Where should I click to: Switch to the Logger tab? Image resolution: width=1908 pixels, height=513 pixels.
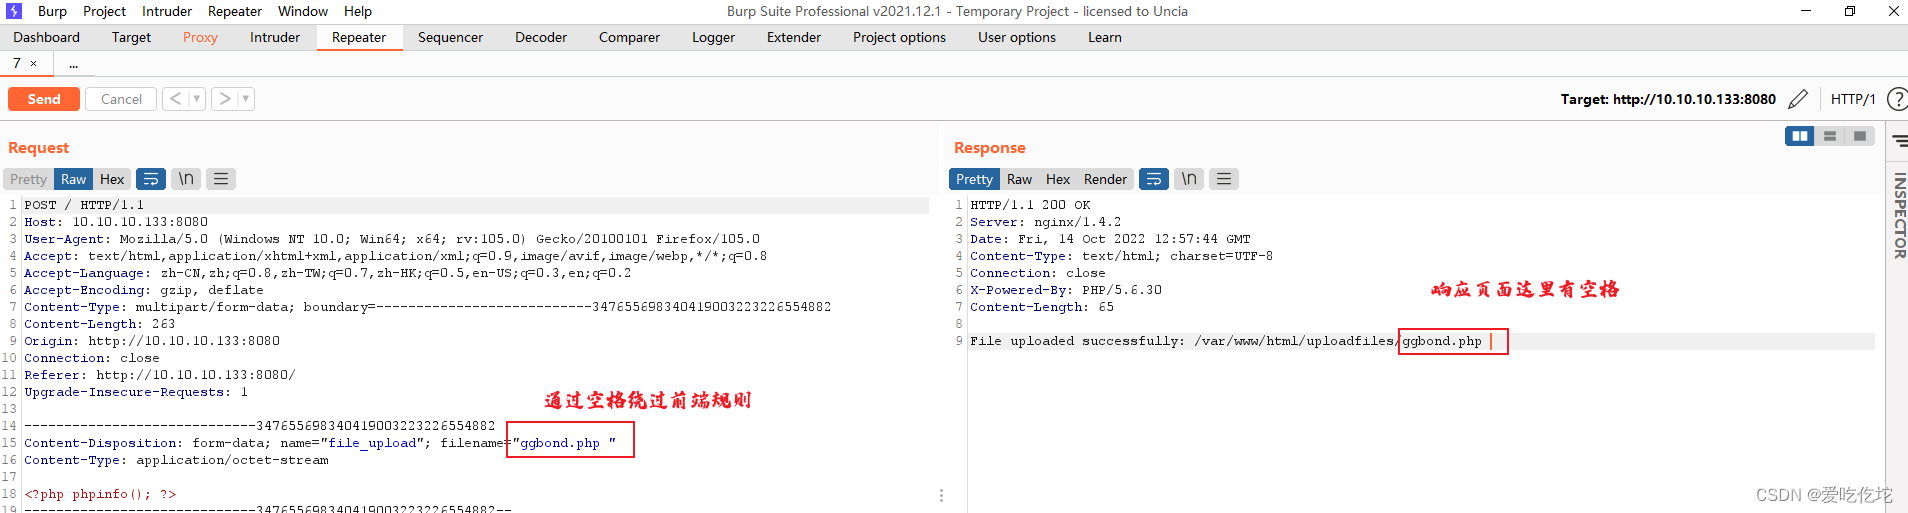click(713, 37)
